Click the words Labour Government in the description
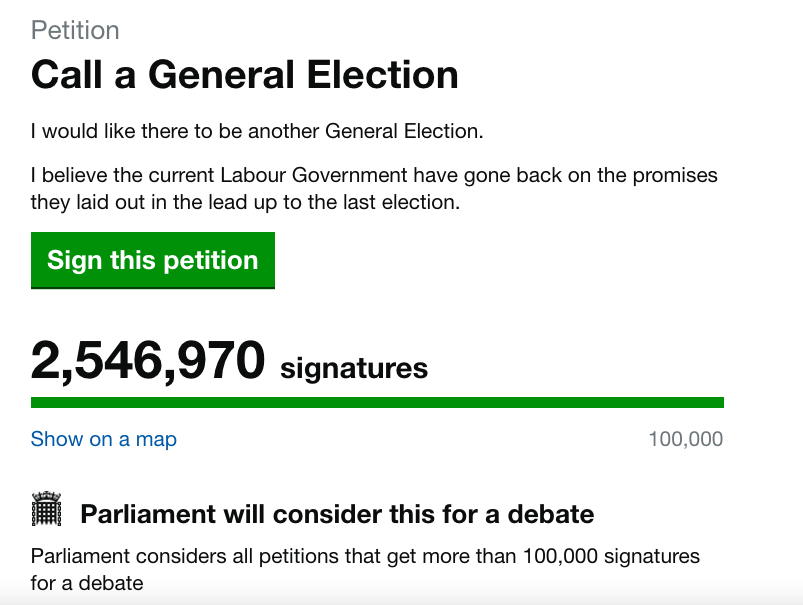803x605 pixels. (330, 176)
